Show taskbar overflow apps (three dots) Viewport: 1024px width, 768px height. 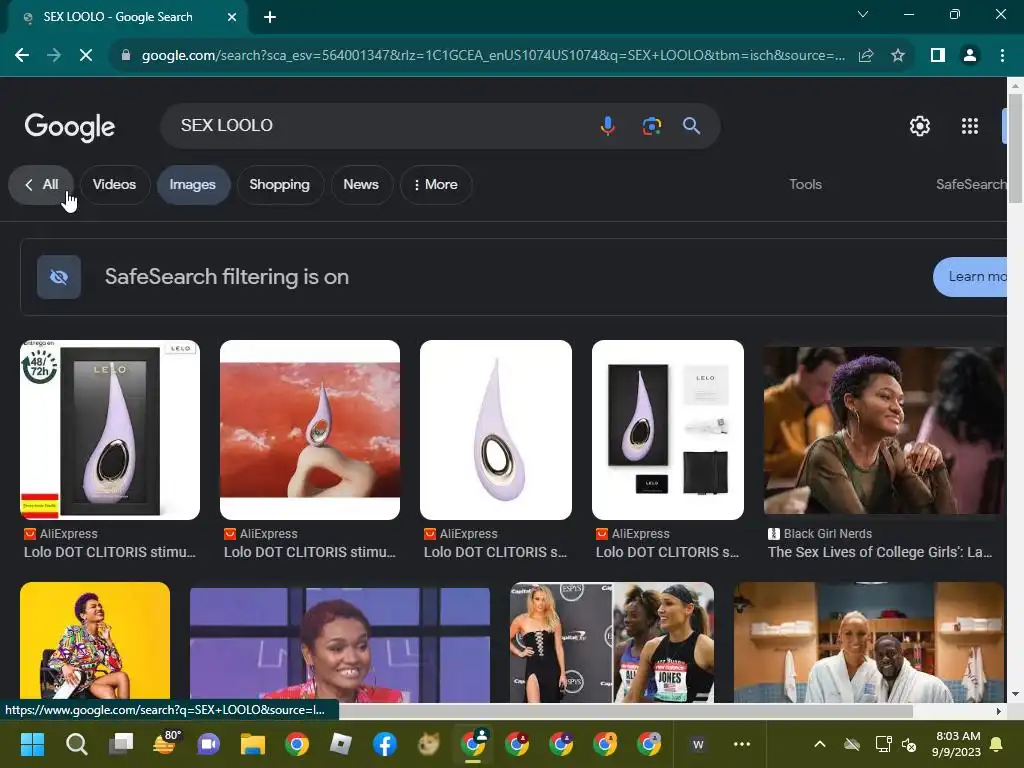pos(742,744)
